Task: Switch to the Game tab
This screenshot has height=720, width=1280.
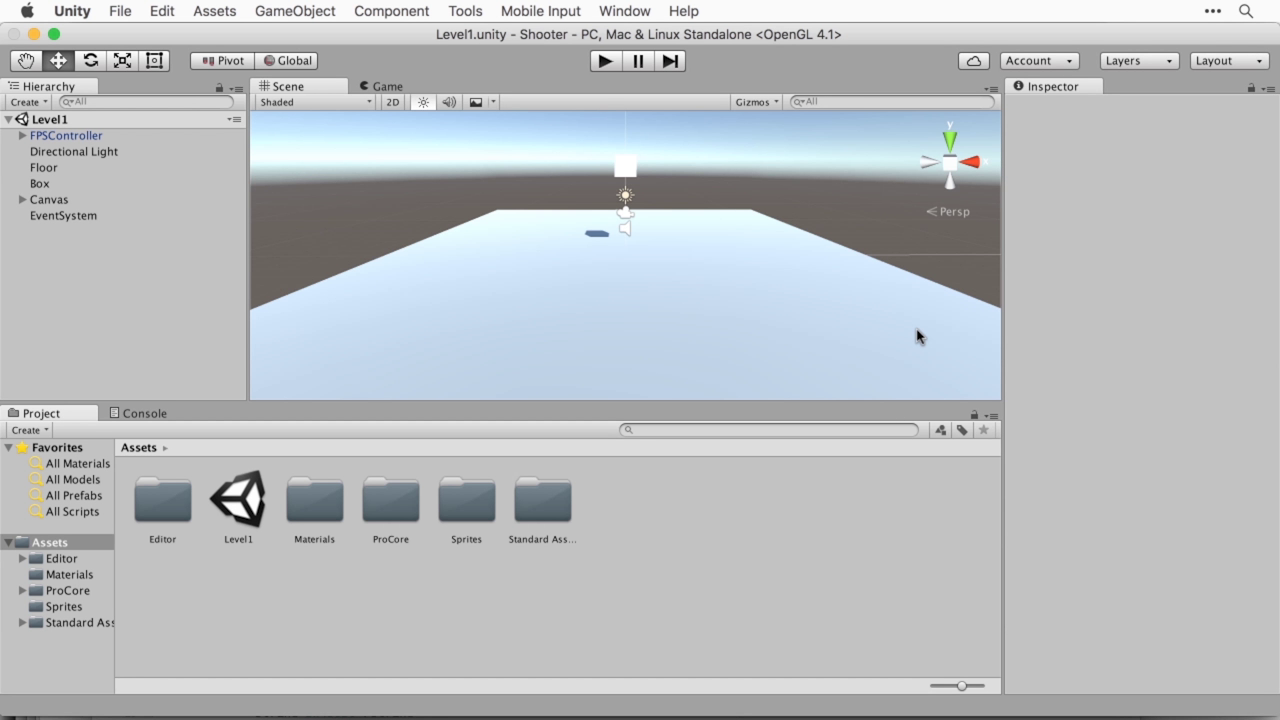Action: click(x=381, y=86)
